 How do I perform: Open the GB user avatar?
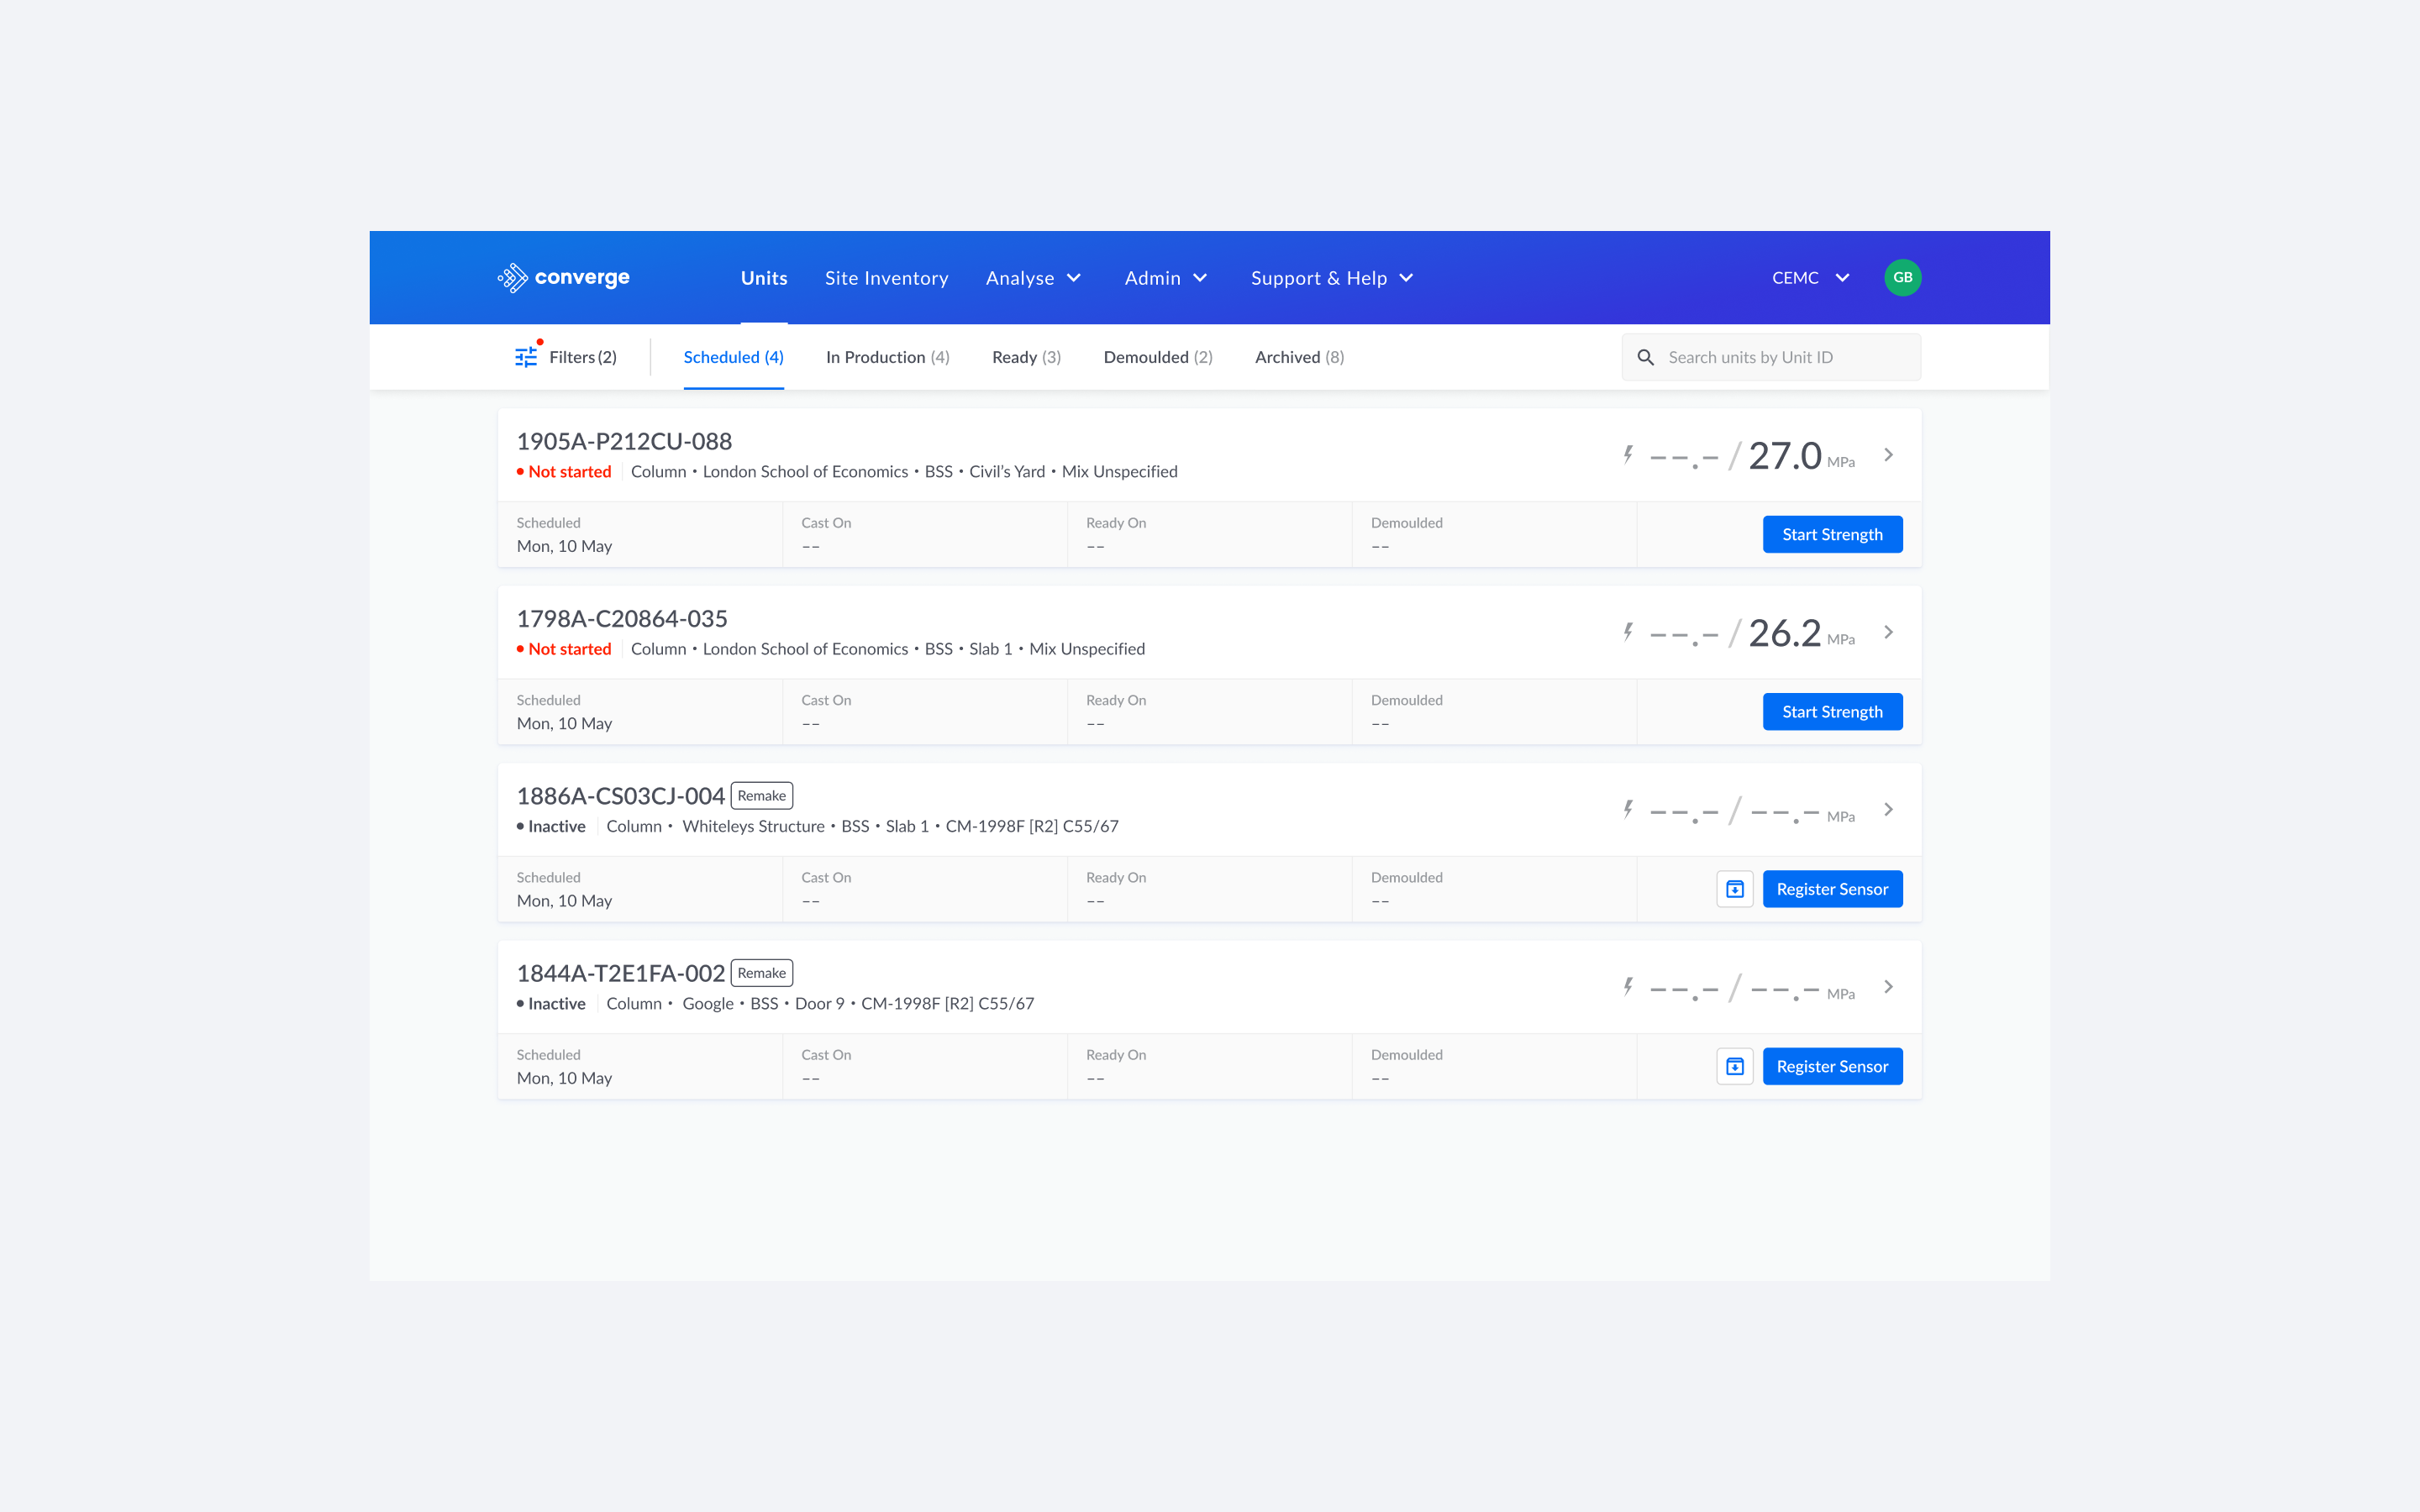pos(1902,278)
